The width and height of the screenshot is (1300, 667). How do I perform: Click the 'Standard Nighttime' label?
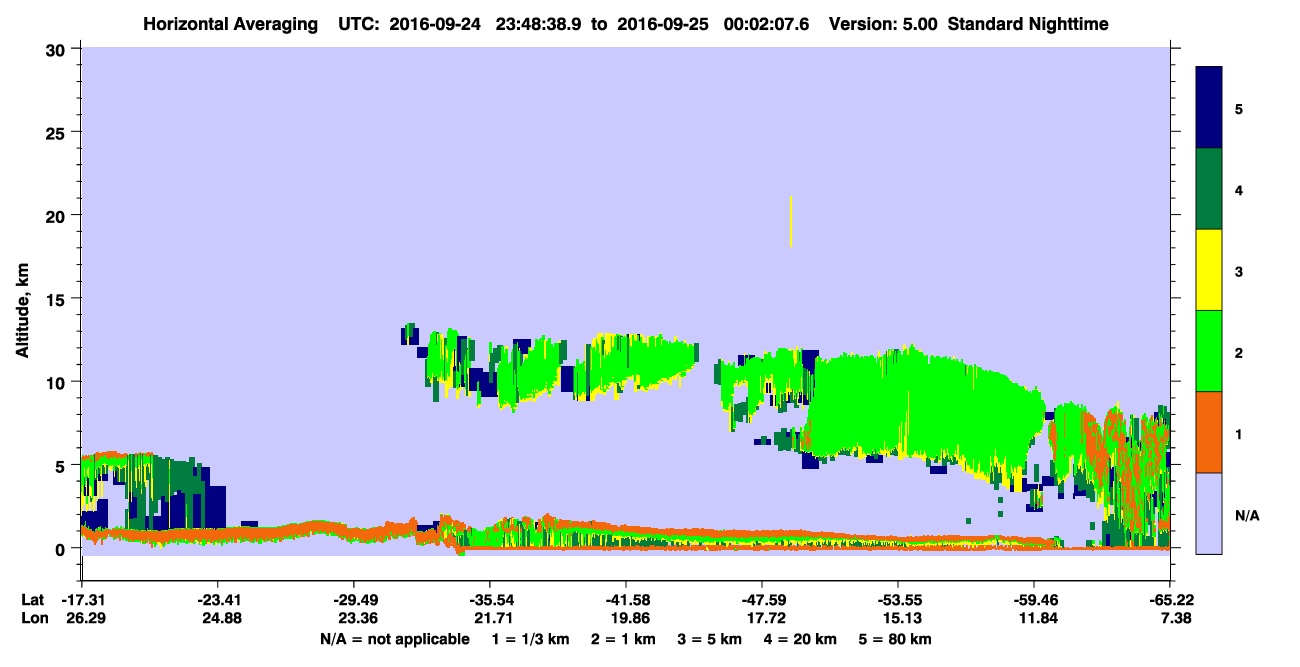click(1028, 24)
